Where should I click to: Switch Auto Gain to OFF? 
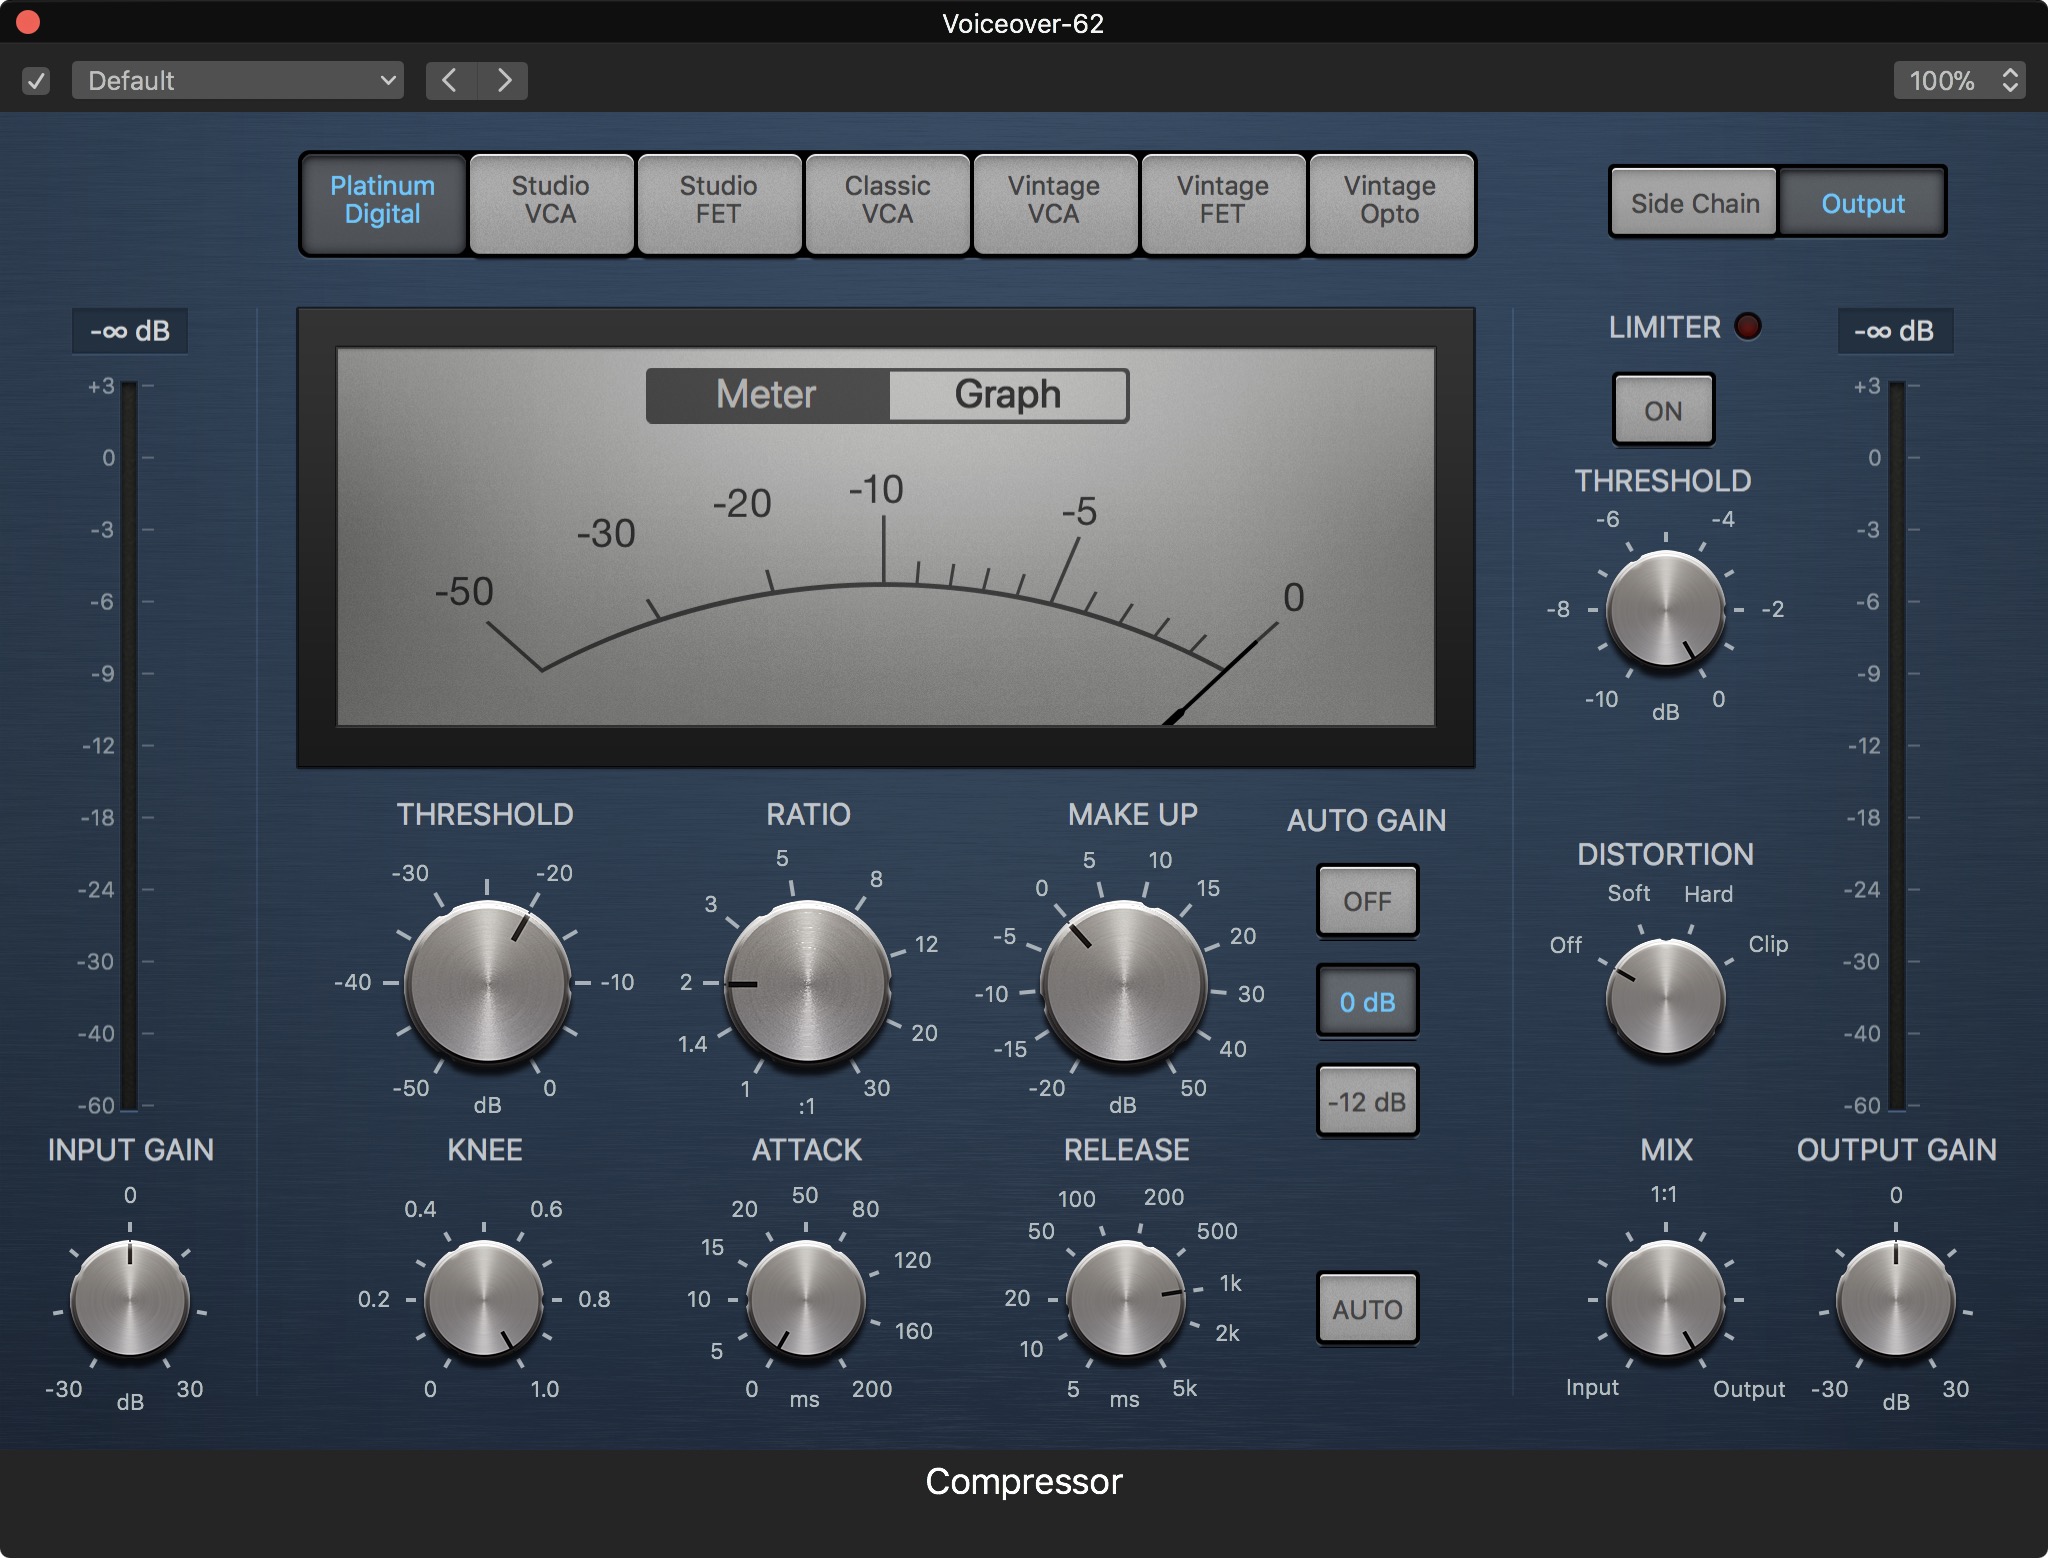coord(1366,901)
